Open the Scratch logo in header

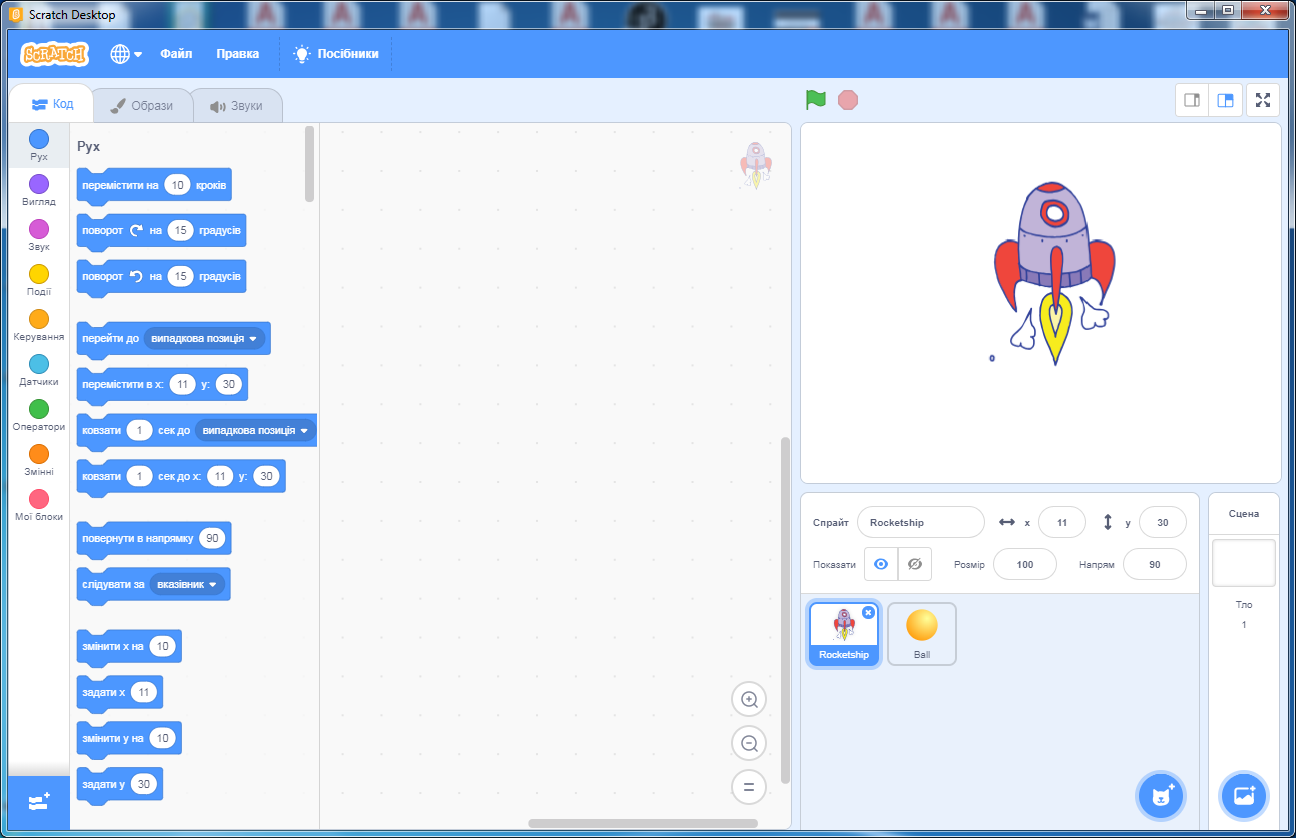click(54, 54)
